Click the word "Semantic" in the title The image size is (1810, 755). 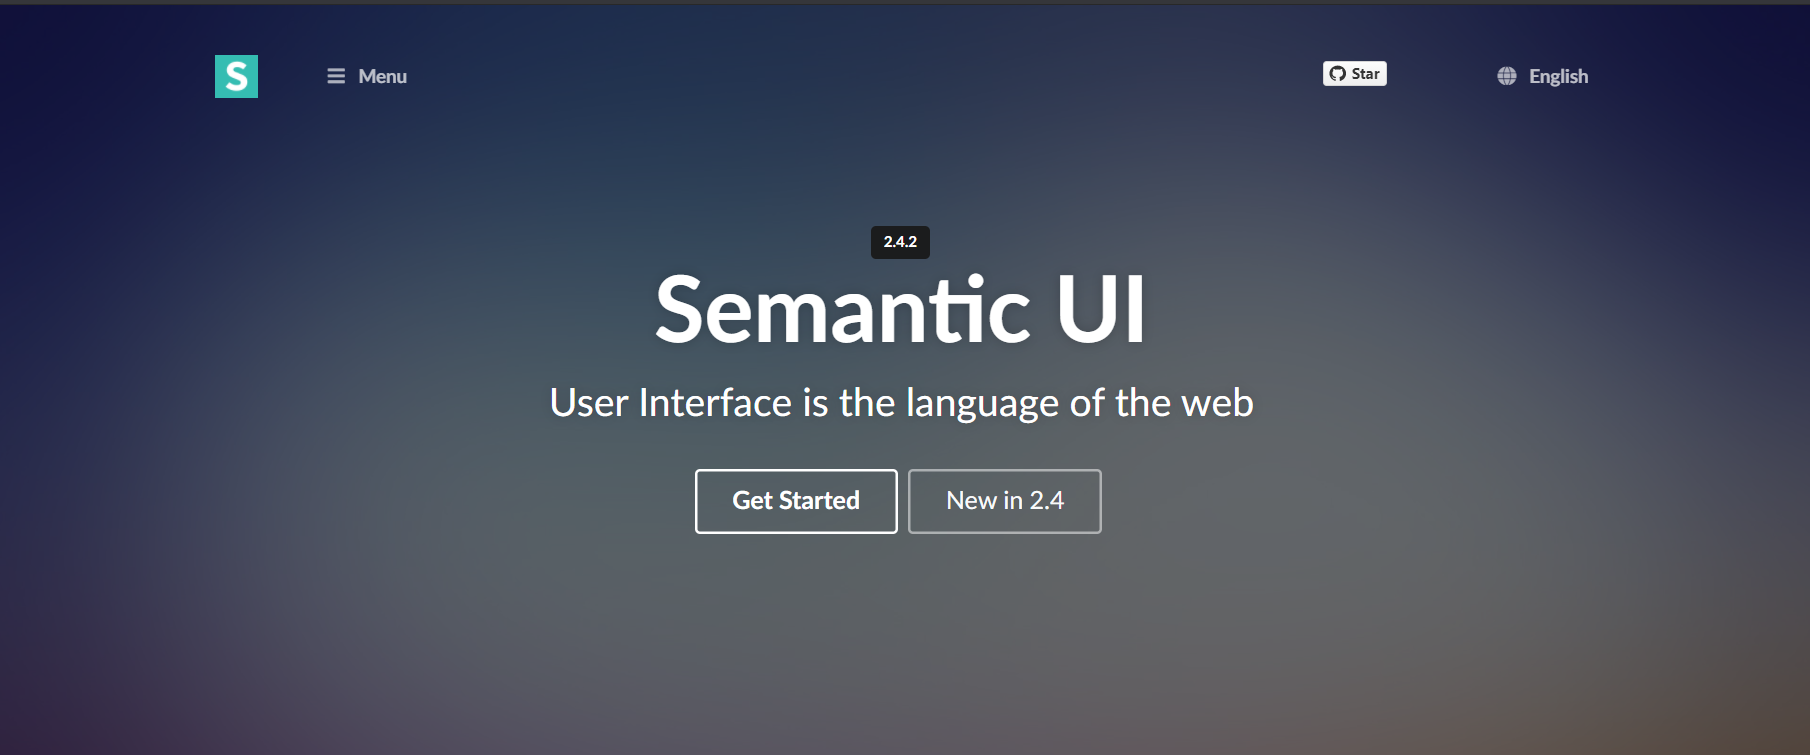pyautogui.click(x=842, y=310)
